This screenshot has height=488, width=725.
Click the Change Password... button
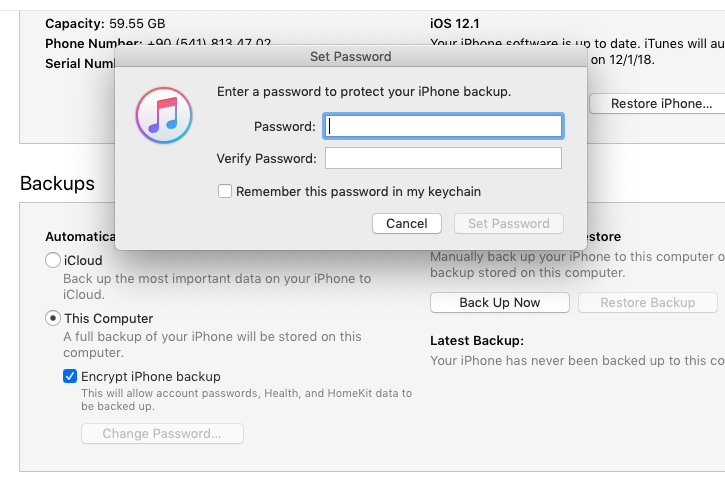point(162,434)
